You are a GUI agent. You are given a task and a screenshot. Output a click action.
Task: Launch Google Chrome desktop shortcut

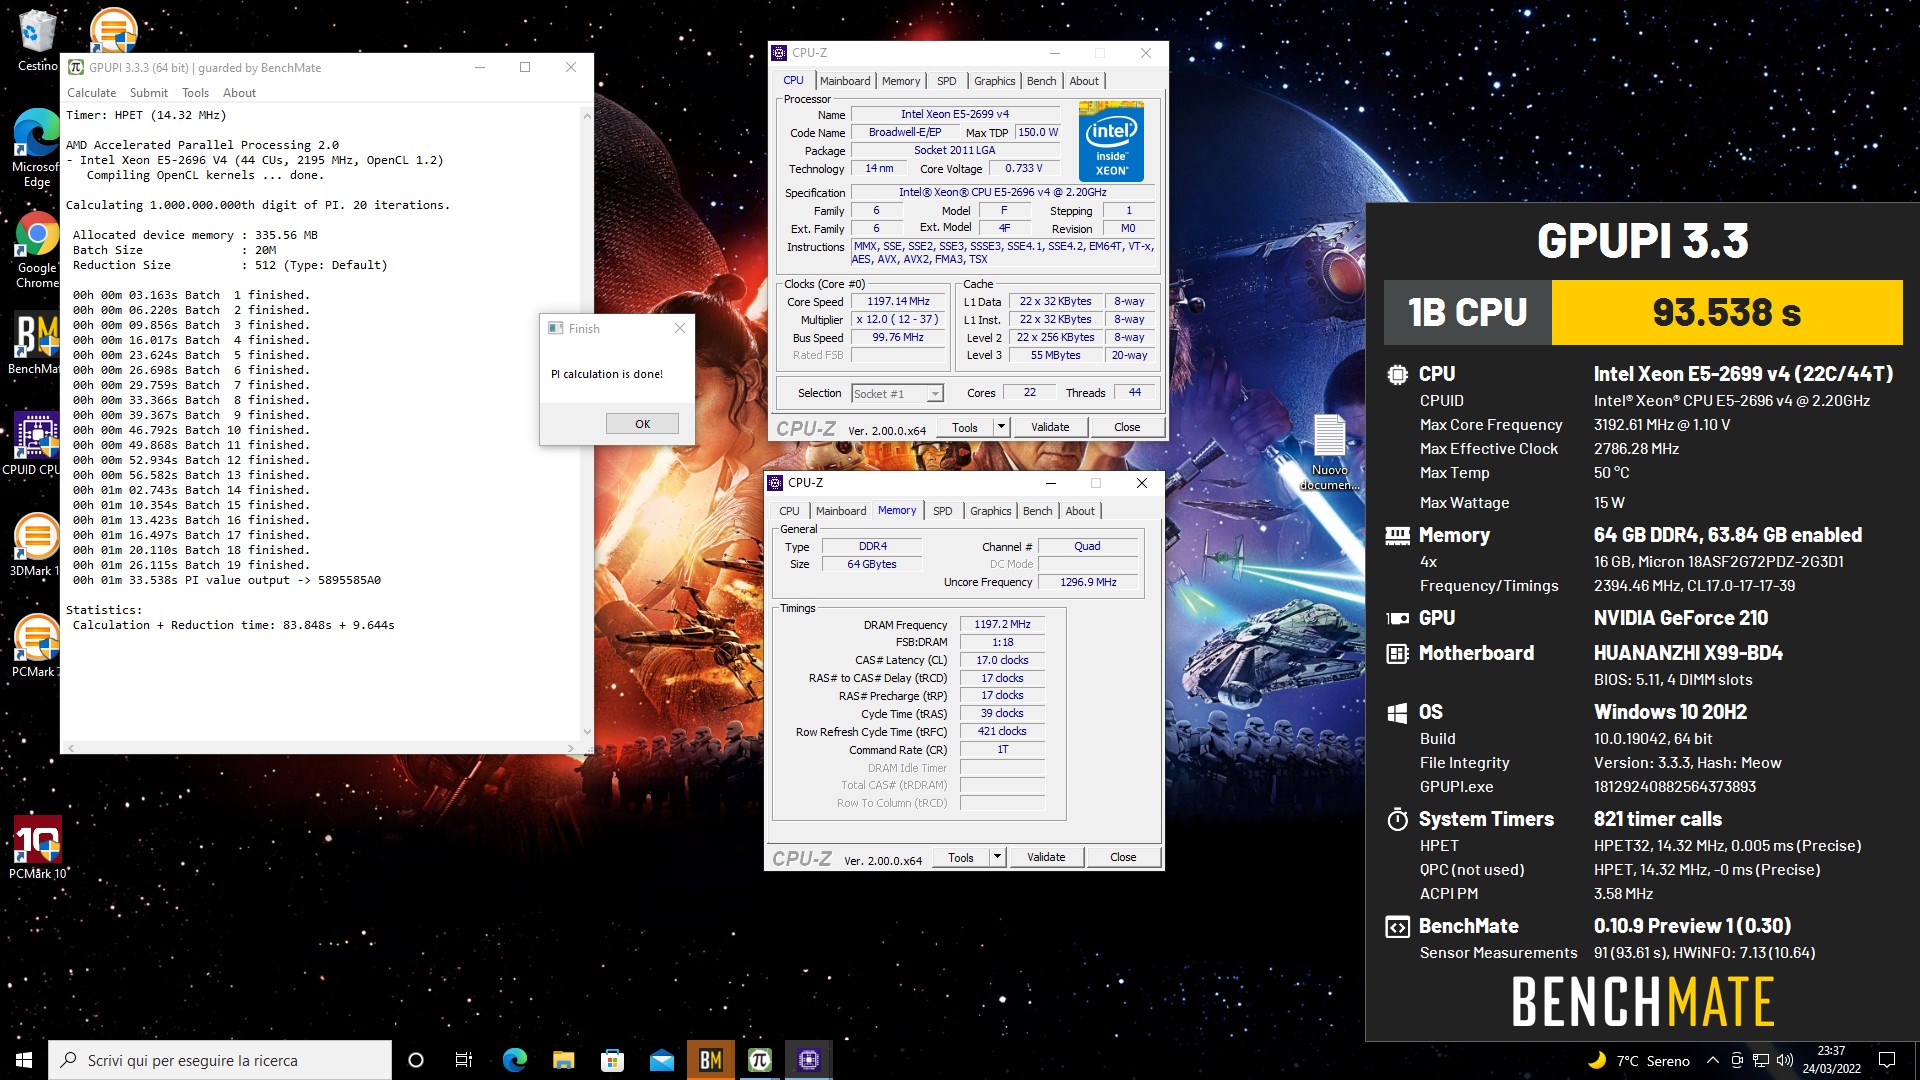(x=36, y=250)
